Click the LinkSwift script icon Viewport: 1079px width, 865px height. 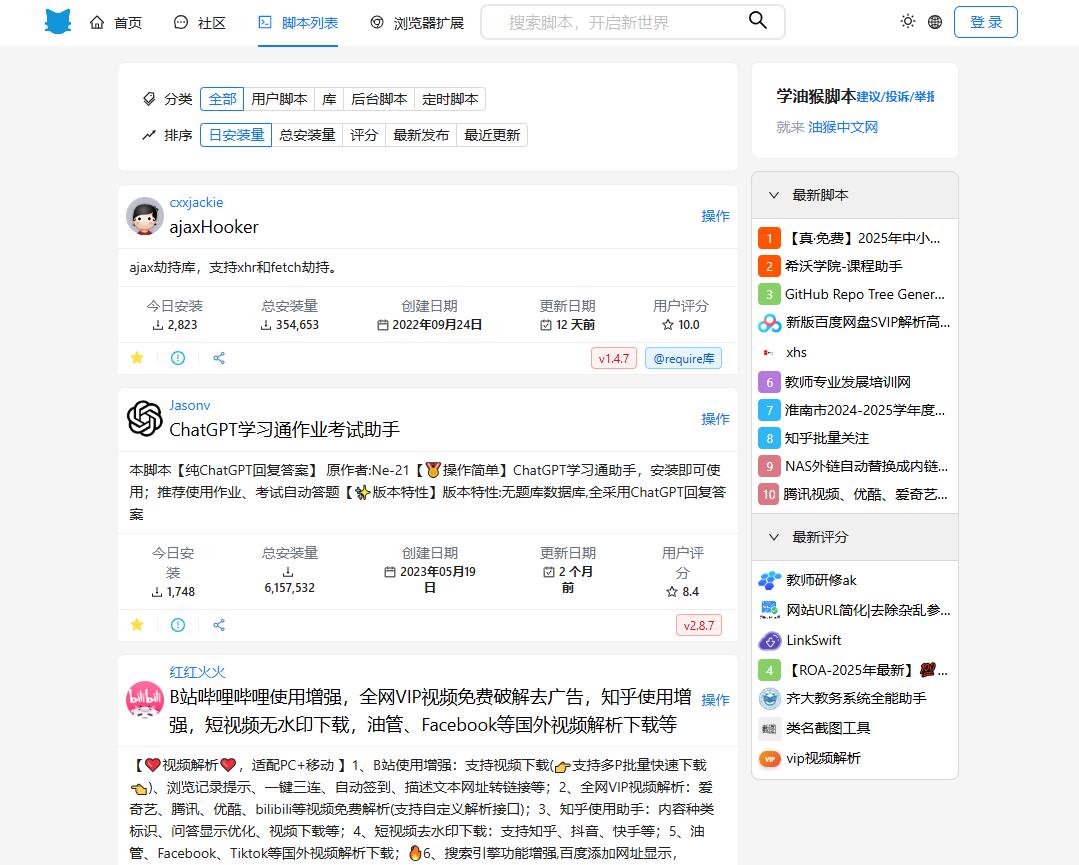(769, 641)
